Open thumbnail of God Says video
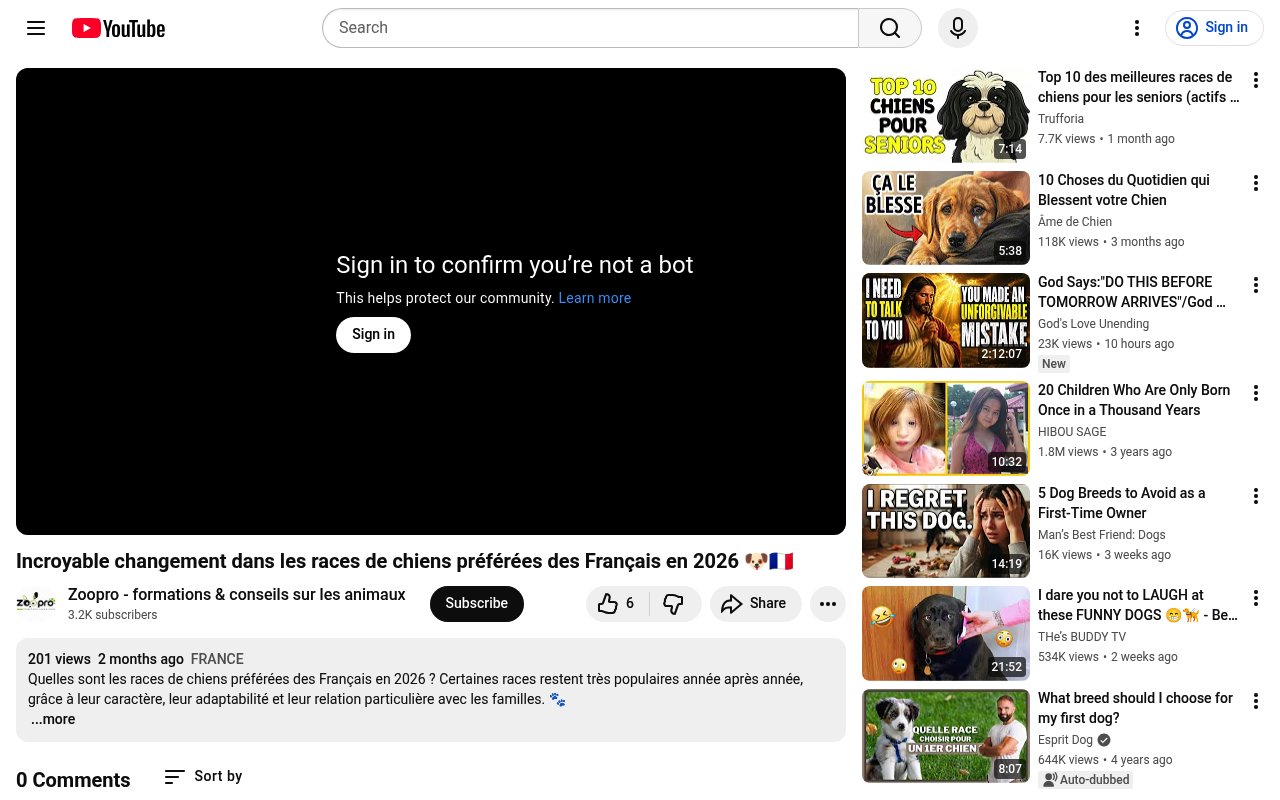Image resolution: width=1280 pixels, height=800 pixels. 945,320
